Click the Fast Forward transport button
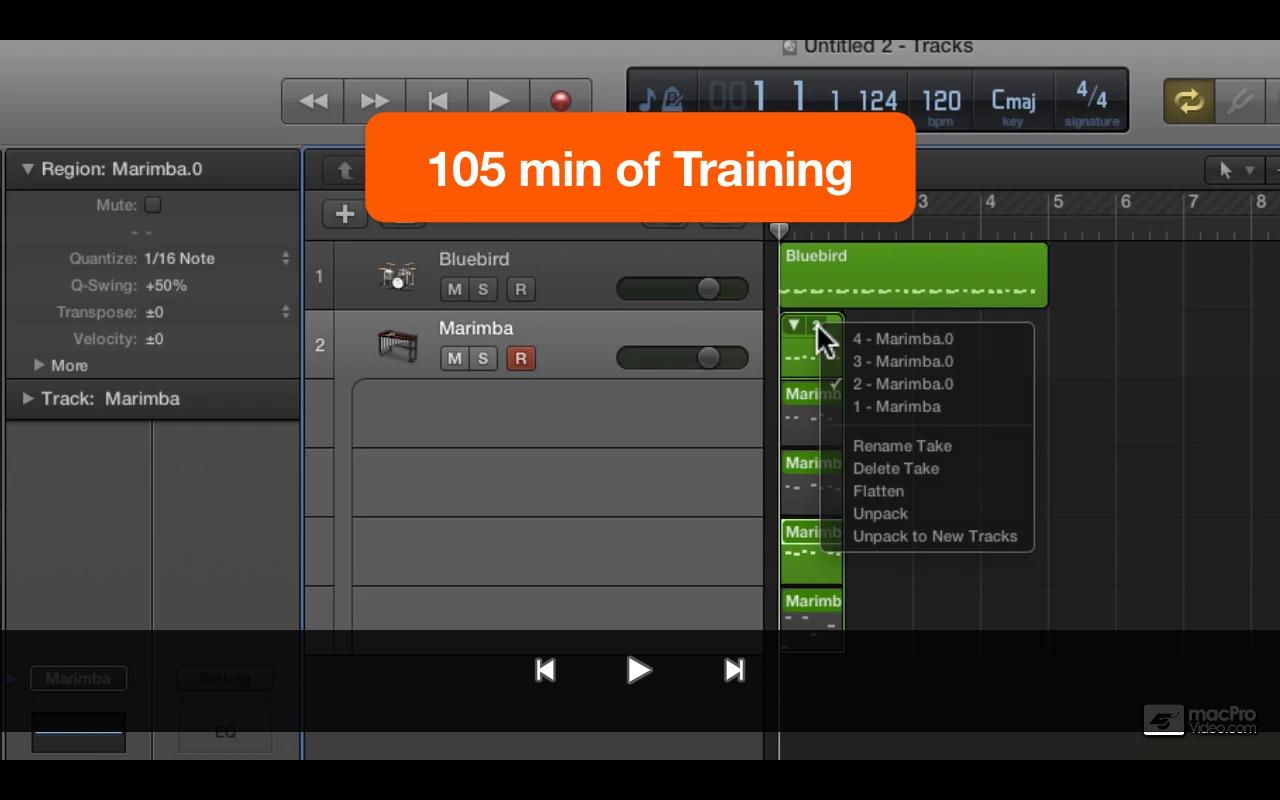The width and height of the screenshot is (1280, 800). coord(375,101)
